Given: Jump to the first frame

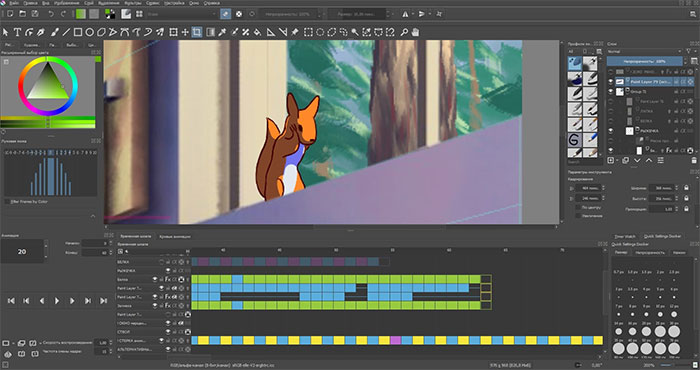Looking at the screenshot, I should click(11, 301).
